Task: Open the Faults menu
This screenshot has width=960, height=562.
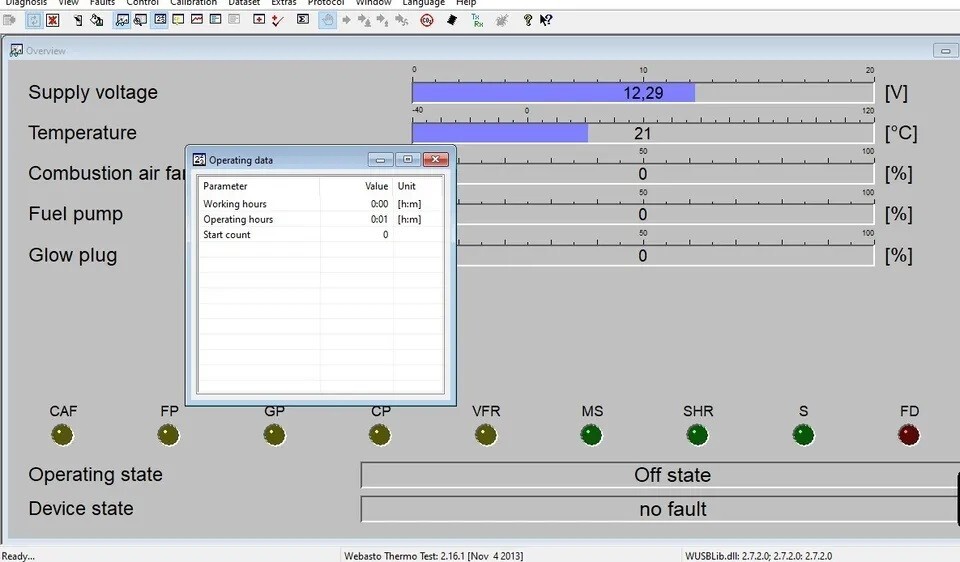Action: [x=102, y=3]
